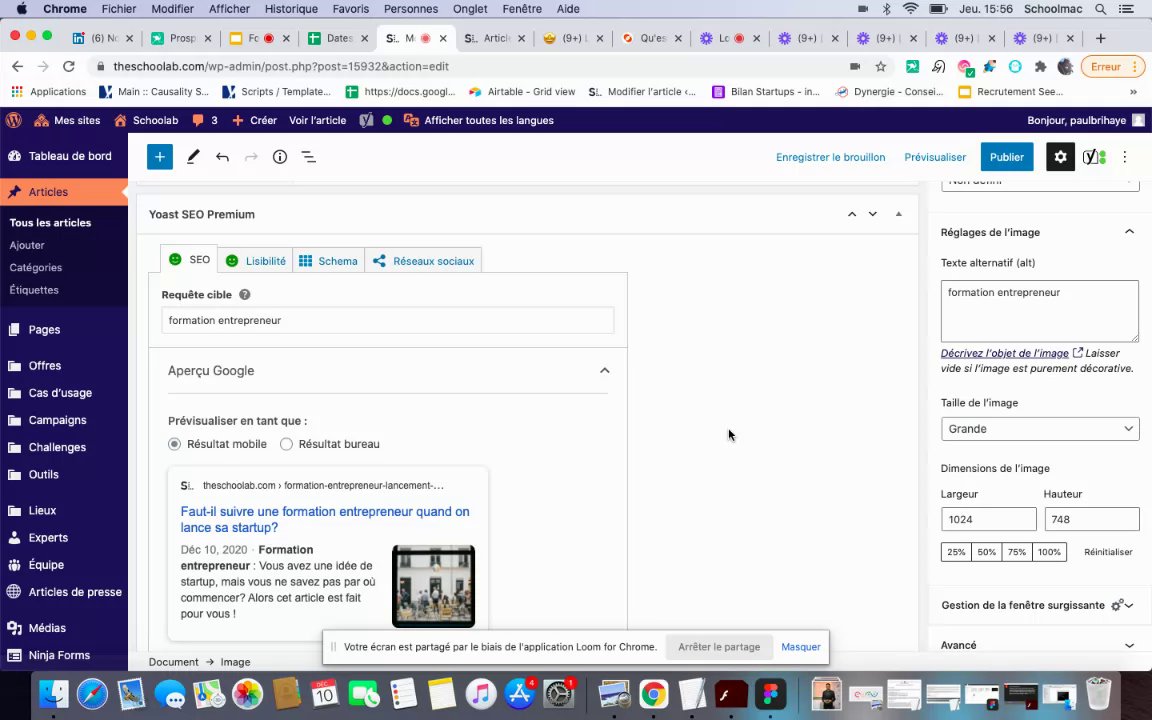This screenshot has height=720, width=1152.
Task: Collapse the Aperçu Google section
Action: 605,370
